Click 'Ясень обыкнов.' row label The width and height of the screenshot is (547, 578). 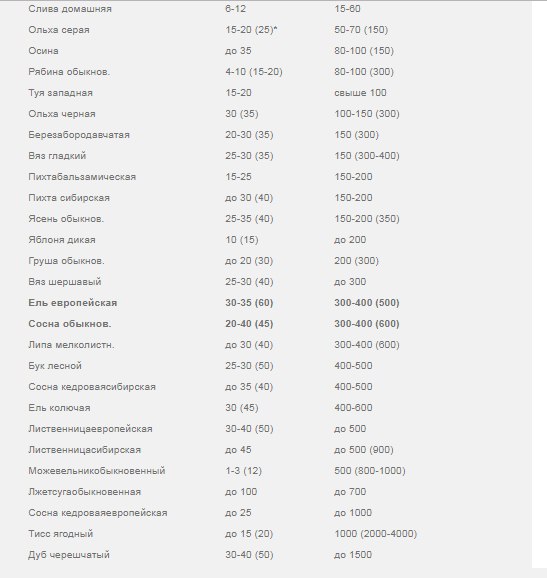[x=66, y=219]
